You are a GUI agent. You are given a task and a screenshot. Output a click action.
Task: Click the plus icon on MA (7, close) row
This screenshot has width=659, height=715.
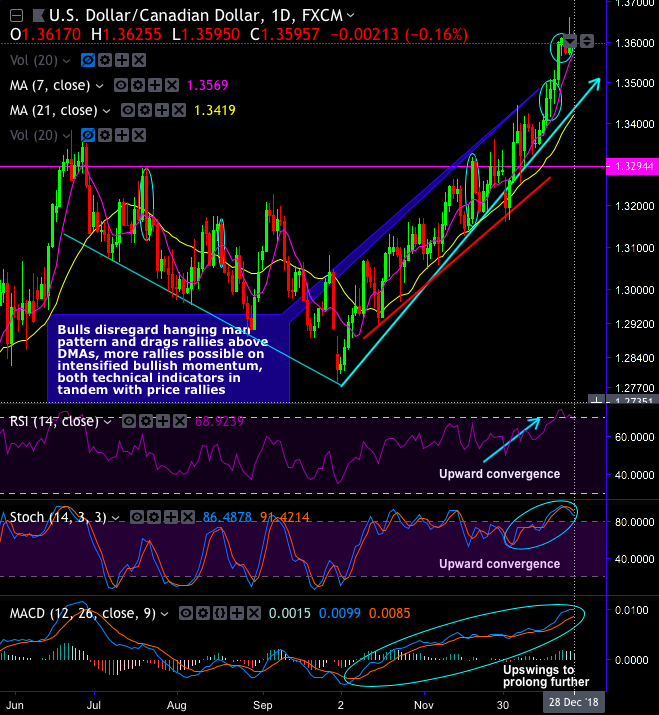coord(155,85)
